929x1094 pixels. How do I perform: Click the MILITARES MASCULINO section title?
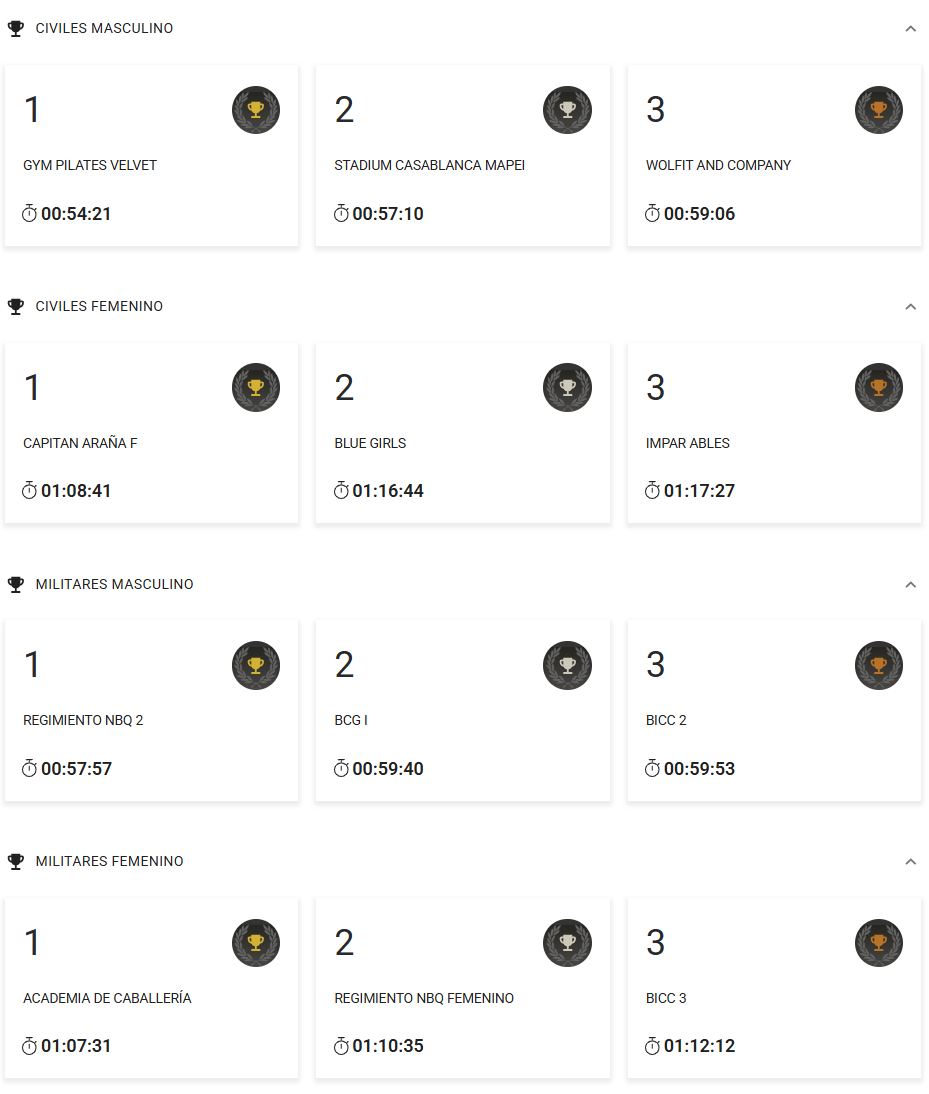click(x=114, y=584)
